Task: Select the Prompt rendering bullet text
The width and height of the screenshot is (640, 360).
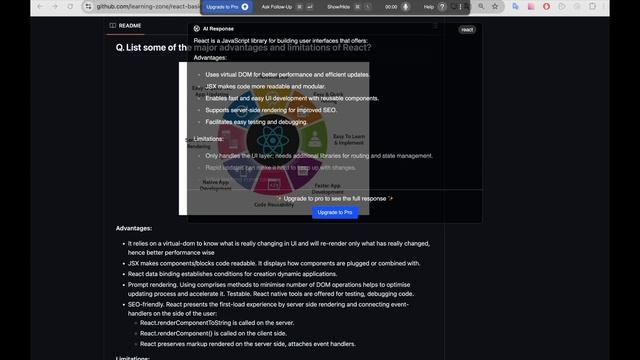Action: pos(271,289)
